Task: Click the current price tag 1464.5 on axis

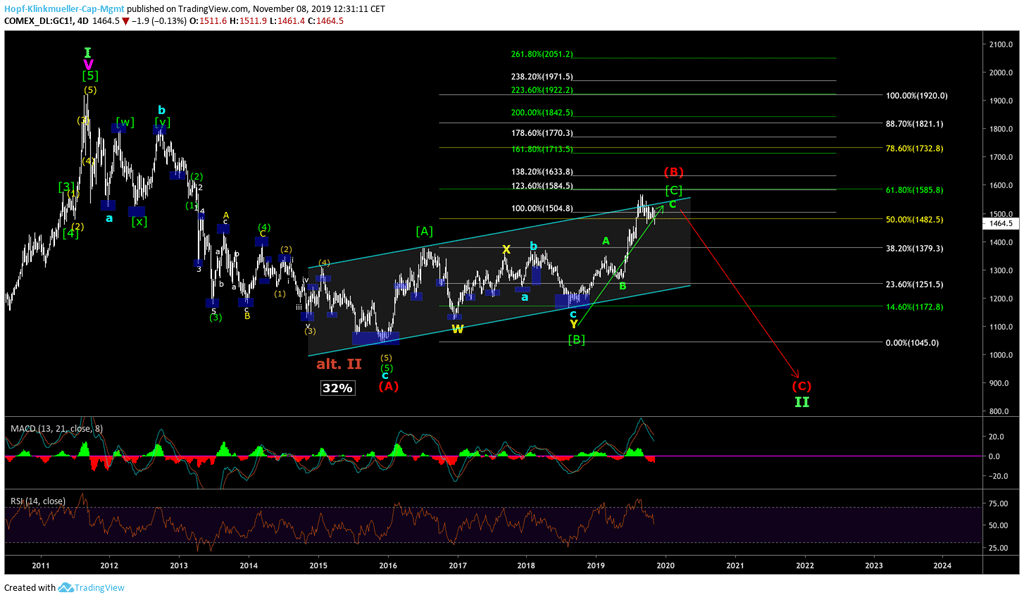Action: point(1000,223)
